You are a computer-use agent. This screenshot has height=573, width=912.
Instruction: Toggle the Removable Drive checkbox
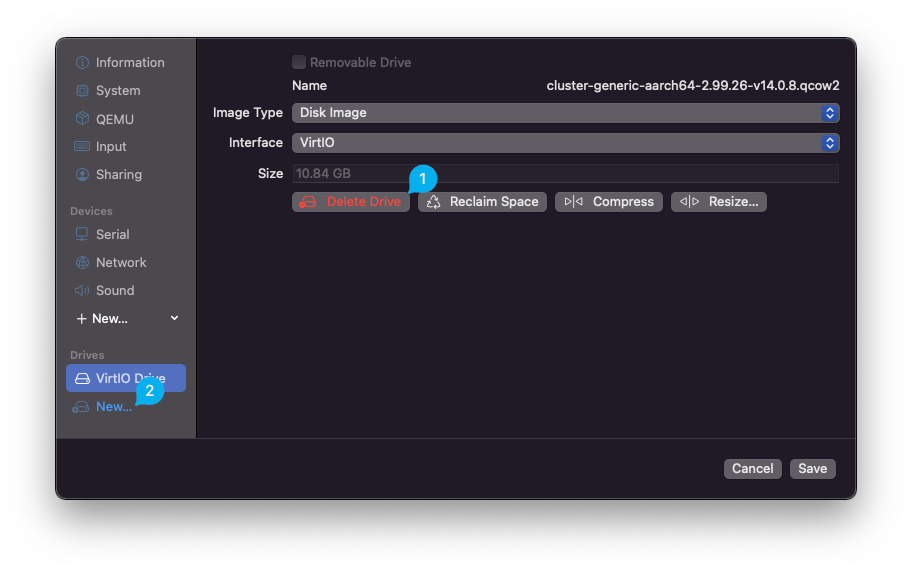(299, 62)
